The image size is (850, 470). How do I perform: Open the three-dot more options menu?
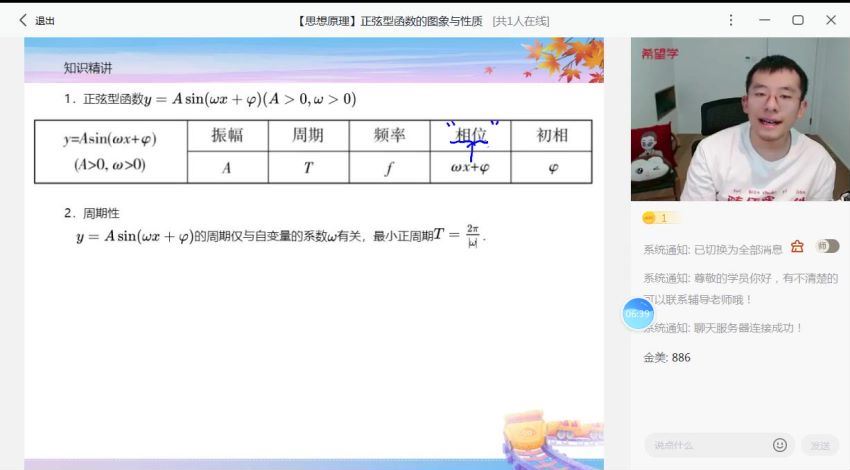(731, 20)
